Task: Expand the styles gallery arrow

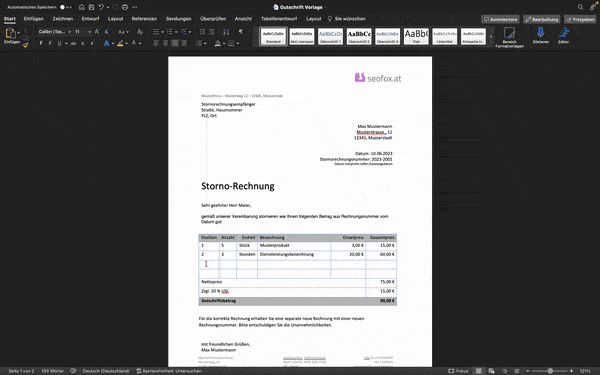Action: point(491,36)
